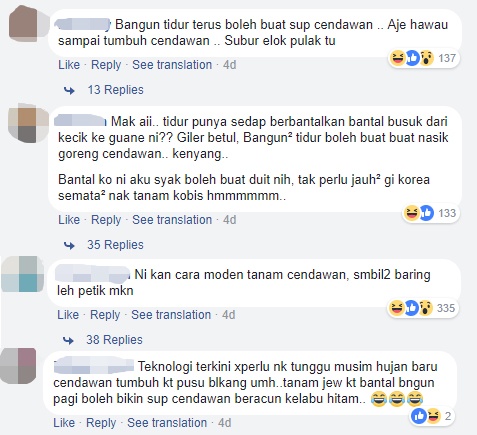
Task: Reply to the 'Teknologi terkini' comment
Action: 101,423
